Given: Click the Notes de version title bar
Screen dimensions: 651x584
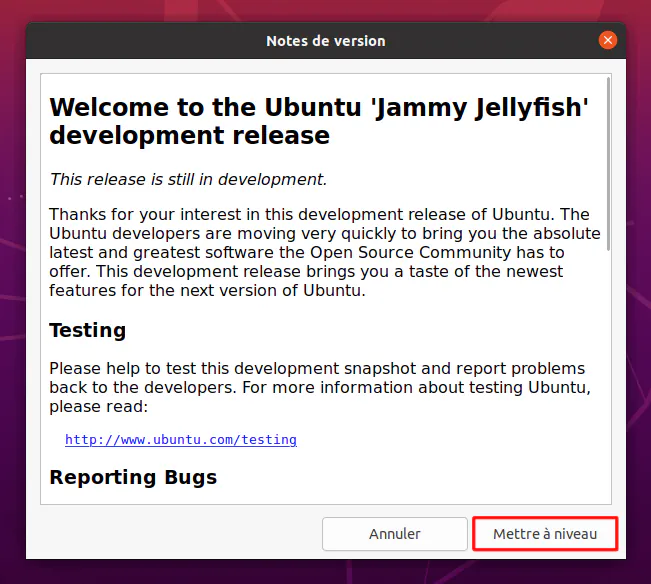Looking at the screenshot, I should click(x=326, y=41).
